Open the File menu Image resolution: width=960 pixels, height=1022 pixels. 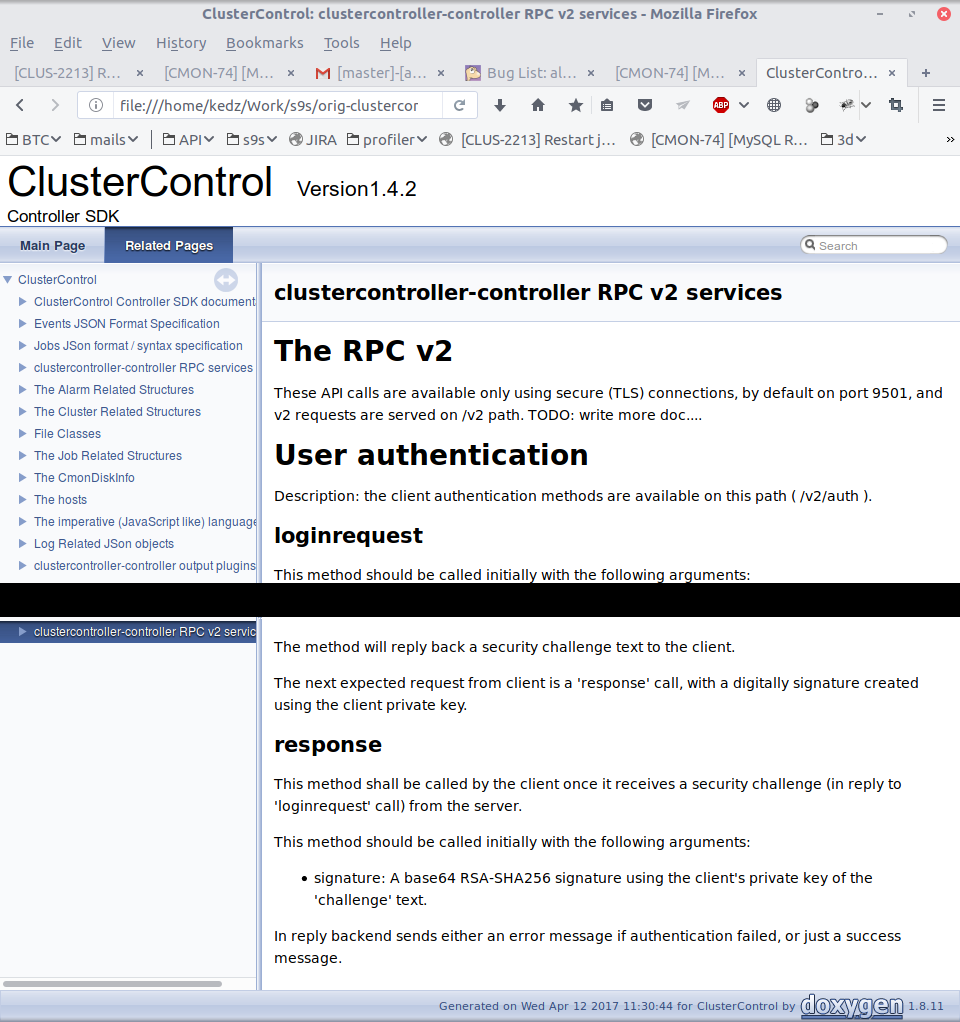tap(22, 43)
